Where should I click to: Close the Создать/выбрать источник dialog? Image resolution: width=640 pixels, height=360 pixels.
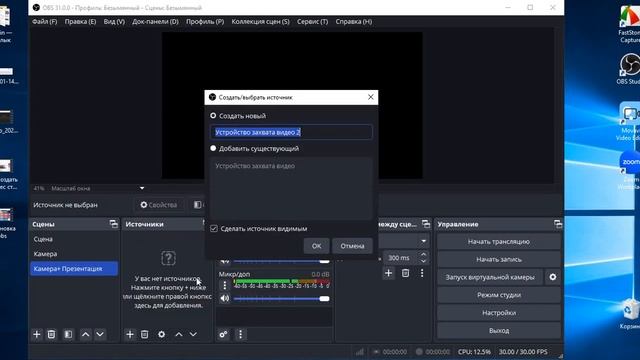370,97
